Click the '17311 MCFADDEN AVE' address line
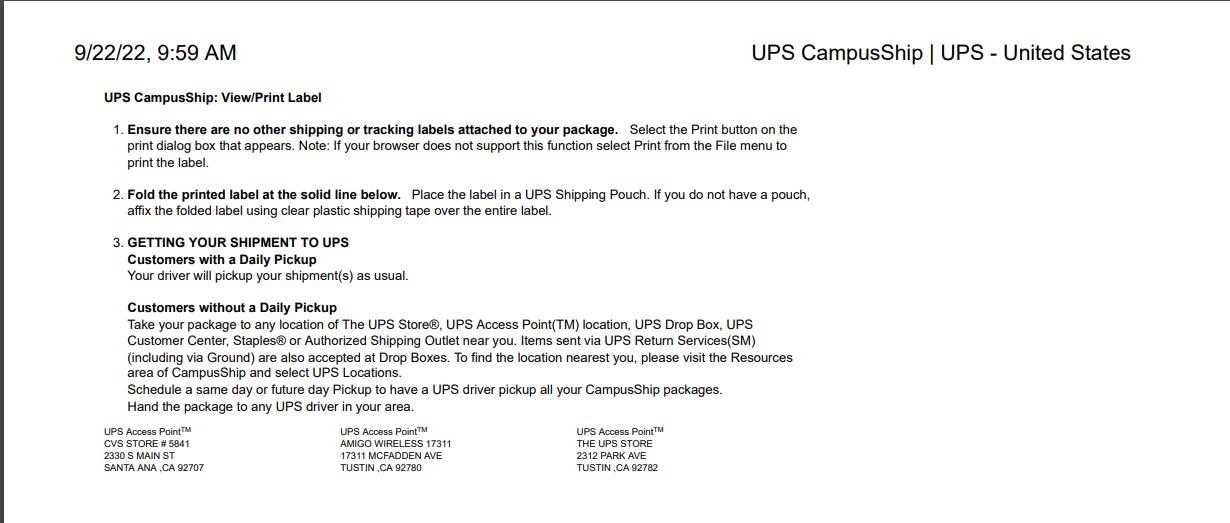 391,455
